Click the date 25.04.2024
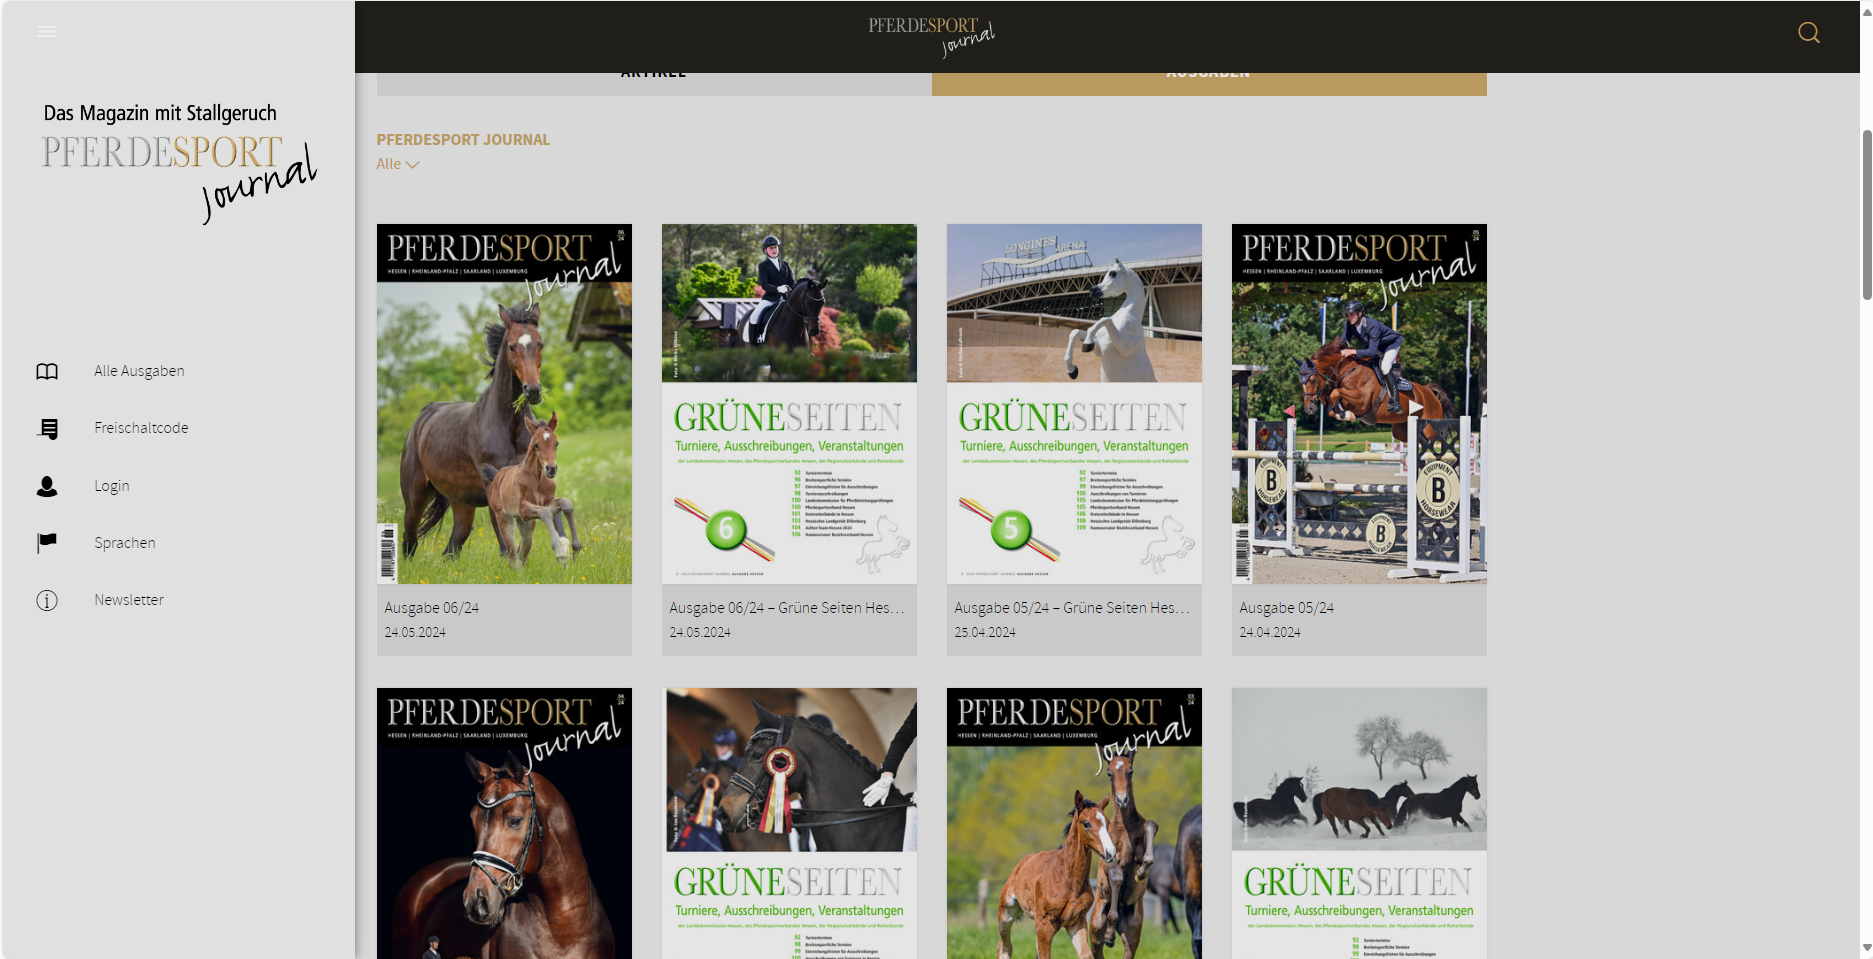Screen dimensions: 1873x959 [x=985, y=633]
